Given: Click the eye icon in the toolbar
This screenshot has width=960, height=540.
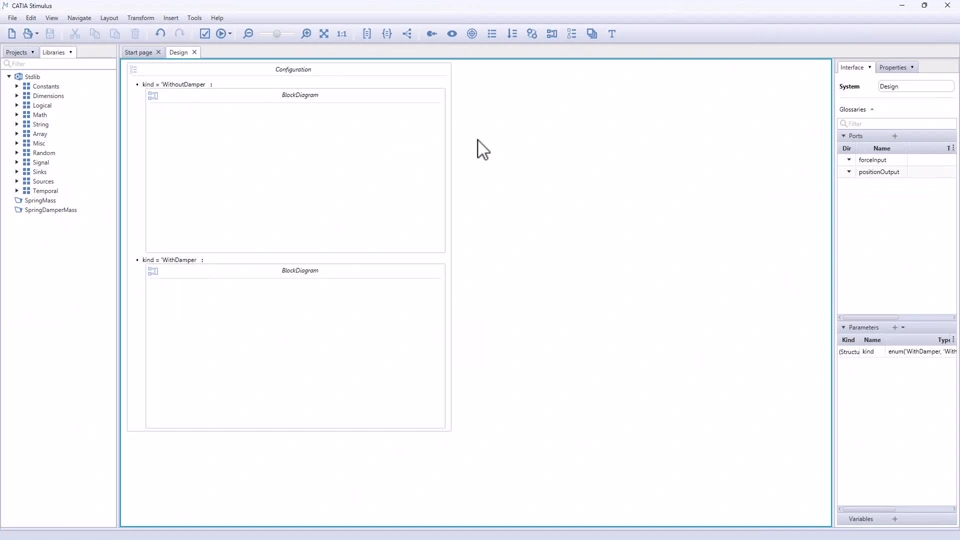Looking at the screenshot, I should [452, 34].
